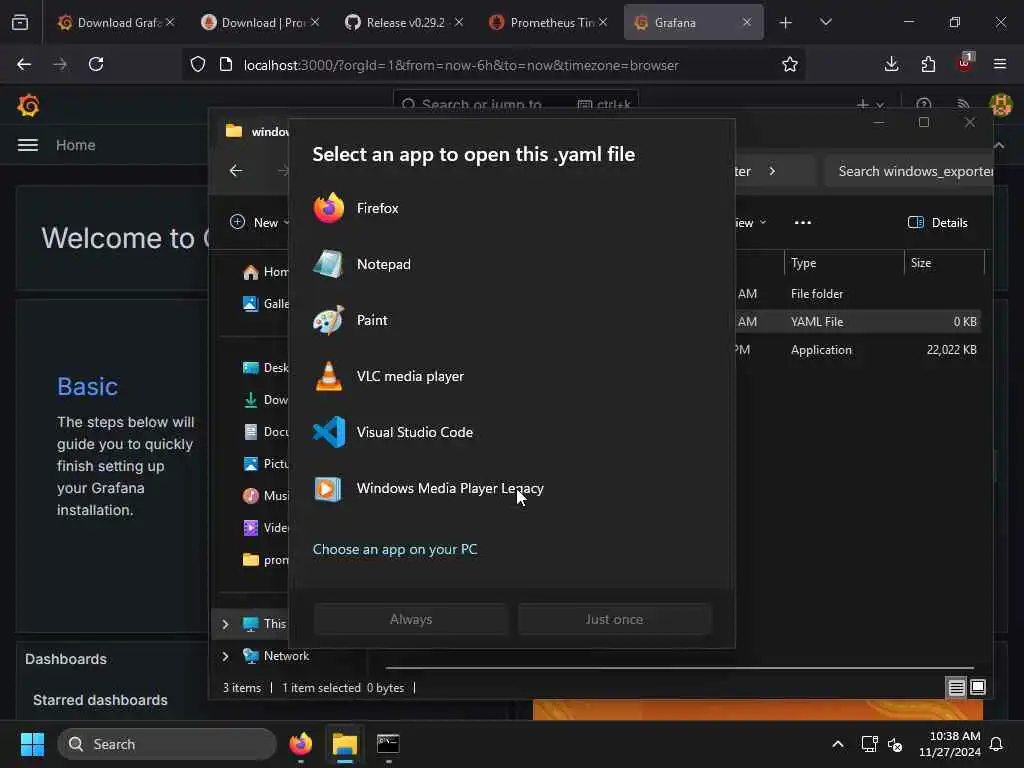Open Videos in Explorer sidebar
This screenshot has height=768, width=1024.
coord(264,528)
